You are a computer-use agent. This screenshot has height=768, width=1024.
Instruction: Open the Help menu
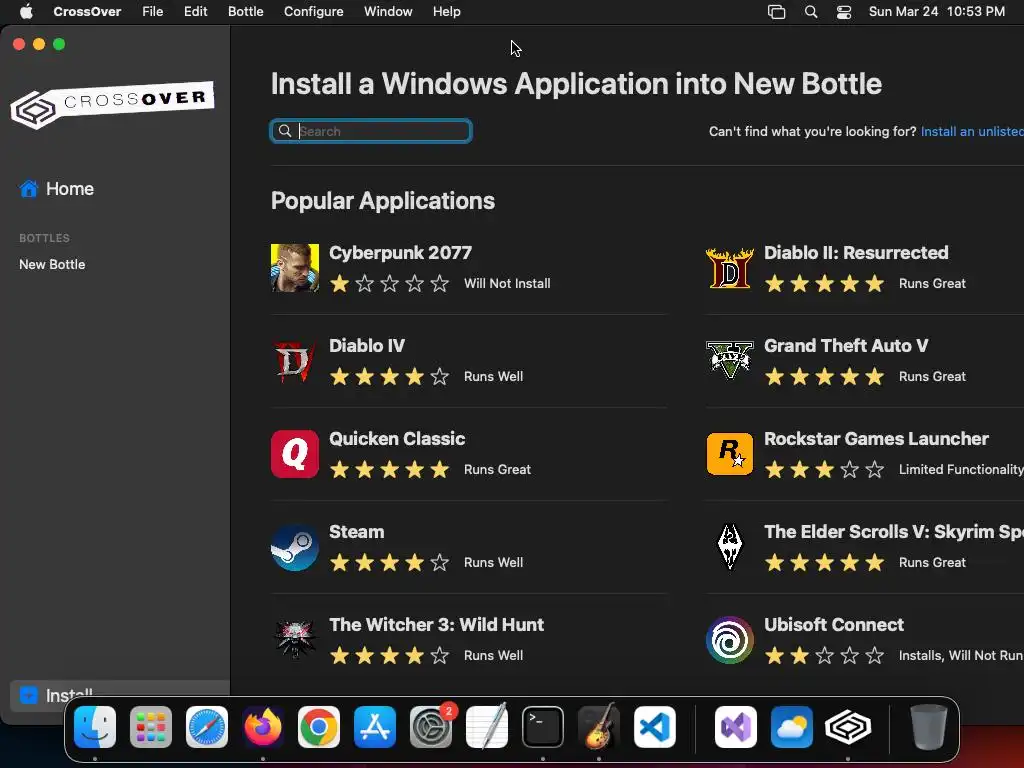[447, 11]
